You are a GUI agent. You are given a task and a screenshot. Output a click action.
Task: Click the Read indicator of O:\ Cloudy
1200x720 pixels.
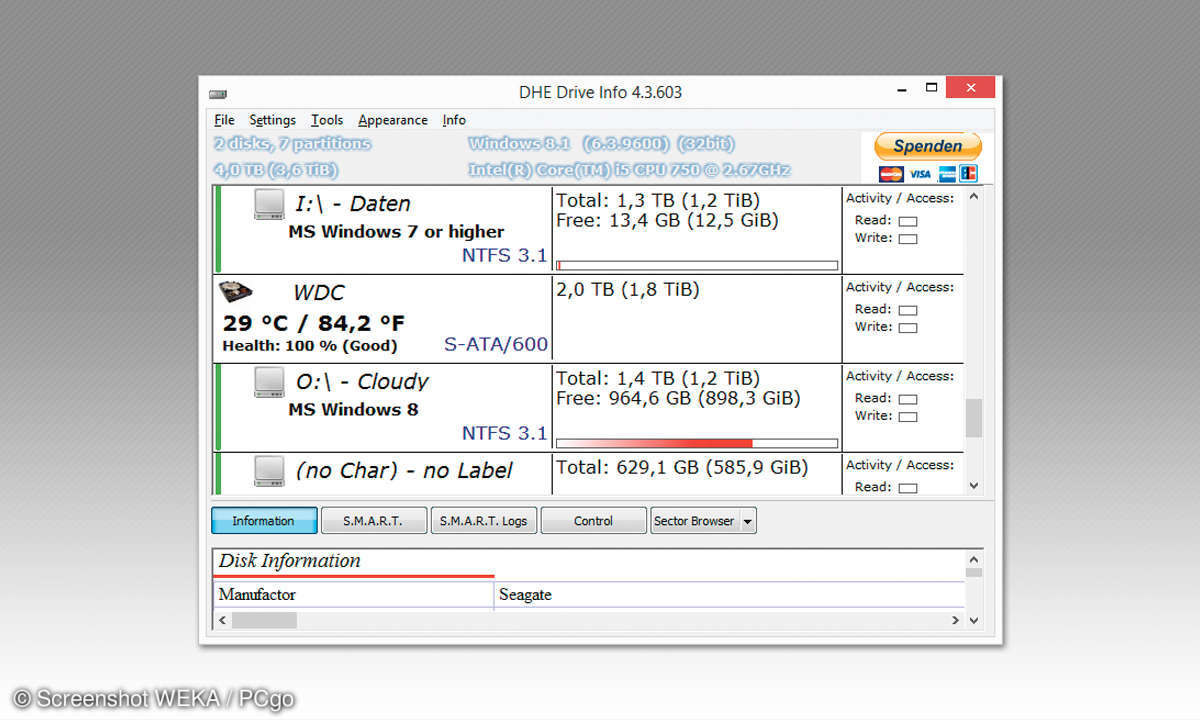tap(908, 399)
